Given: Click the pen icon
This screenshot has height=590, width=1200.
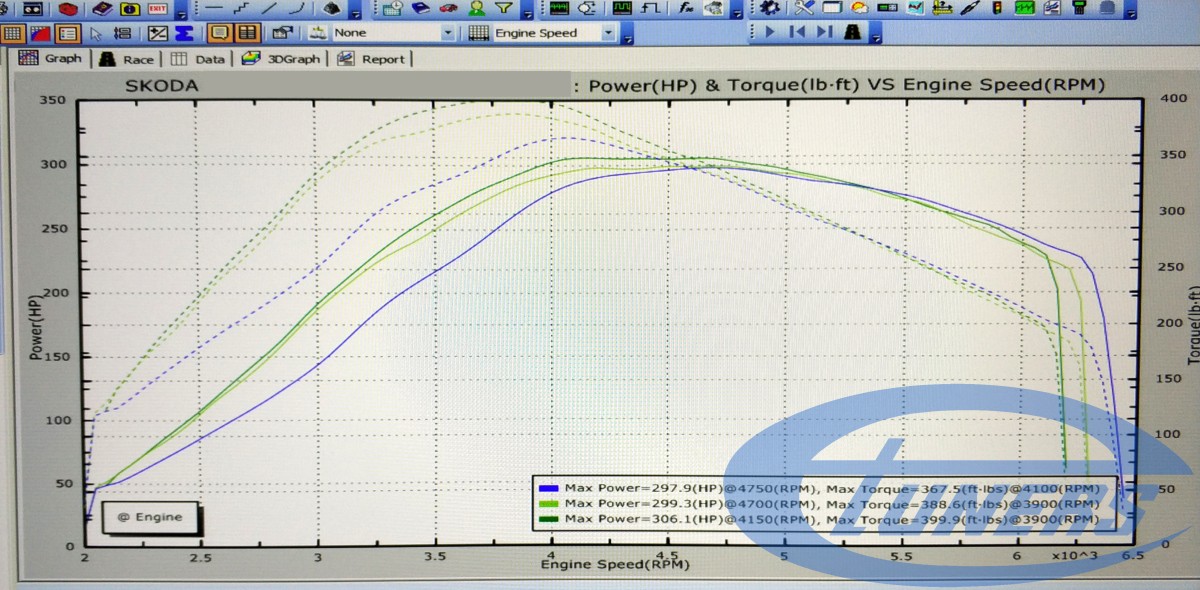Looking at the screenshot, I should [970, 8].
